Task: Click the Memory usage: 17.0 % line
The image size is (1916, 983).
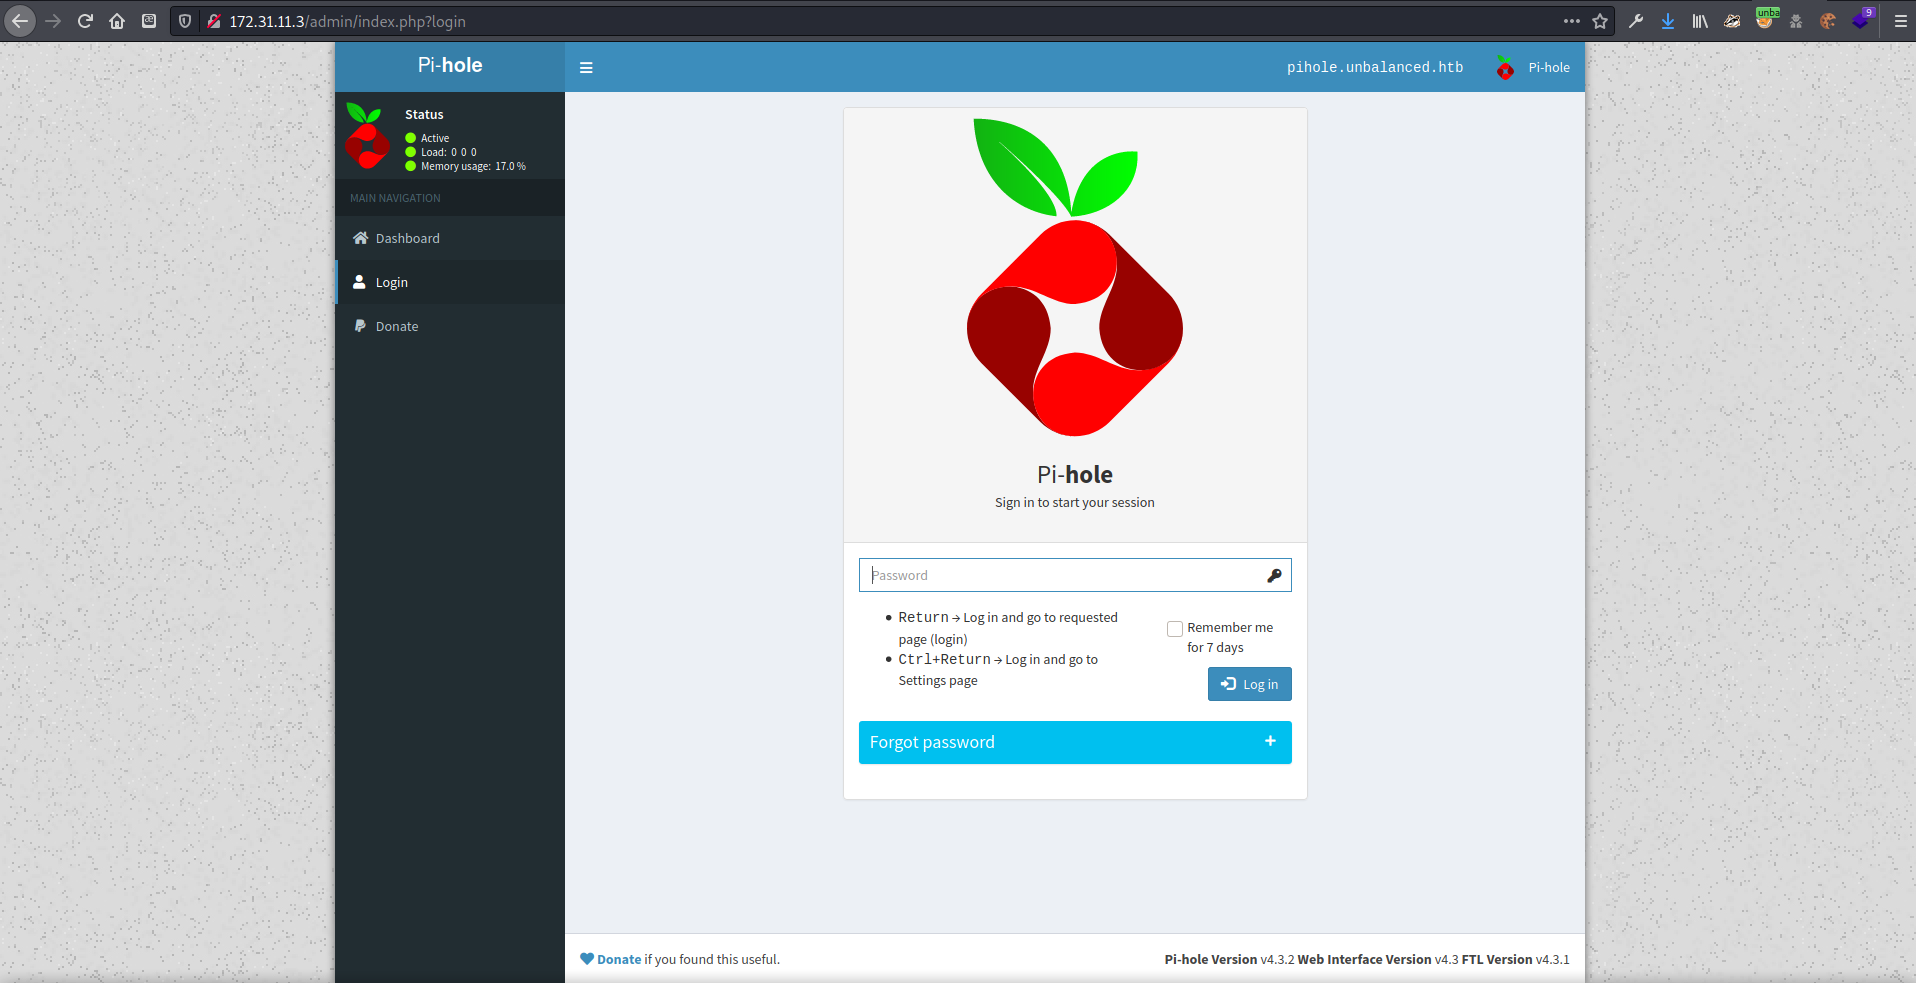Action: [473, 166]
